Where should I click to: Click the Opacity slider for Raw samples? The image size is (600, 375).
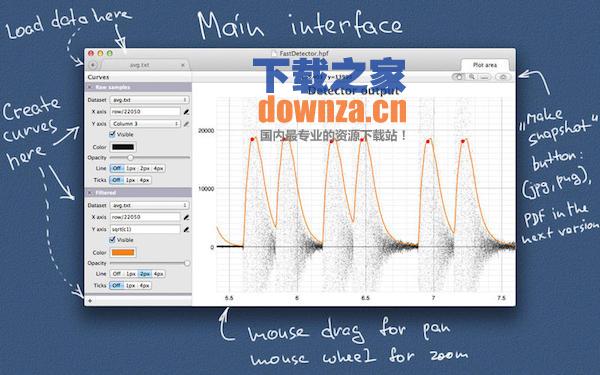(150, 158)
